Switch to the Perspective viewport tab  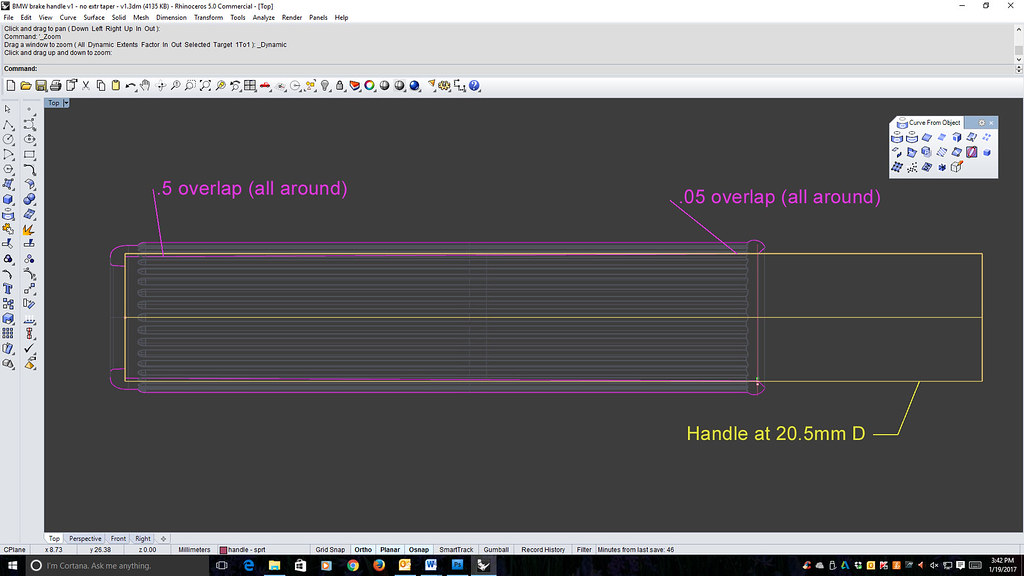tap(85, 539)
